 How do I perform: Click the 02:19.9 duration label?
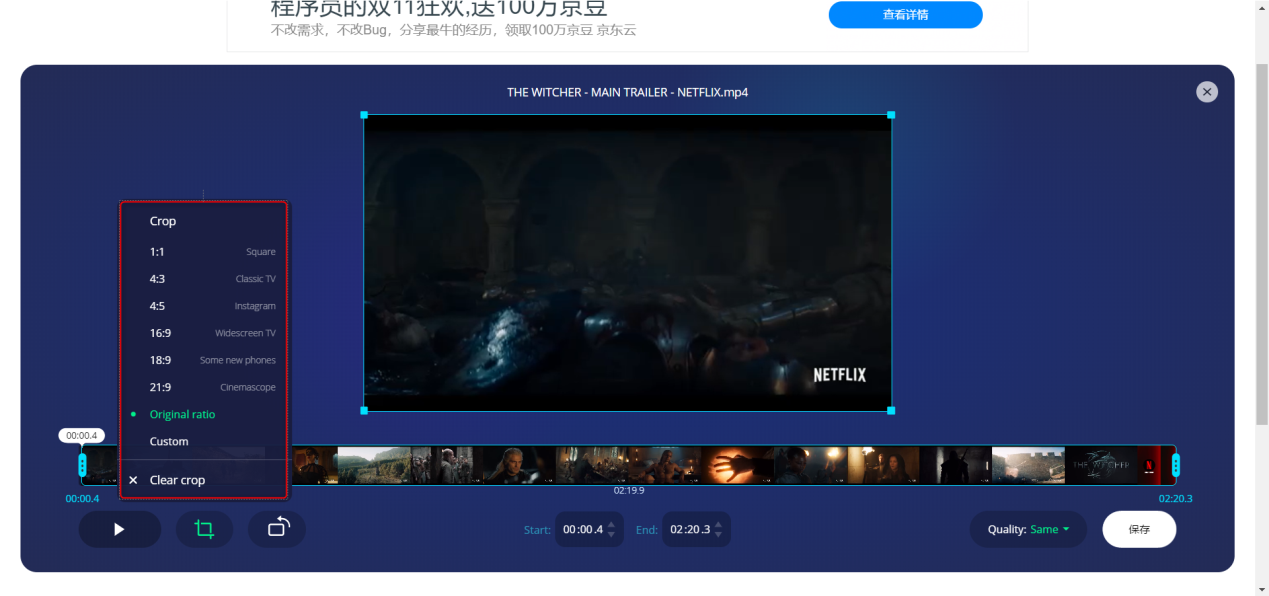(x=629, y=491)
